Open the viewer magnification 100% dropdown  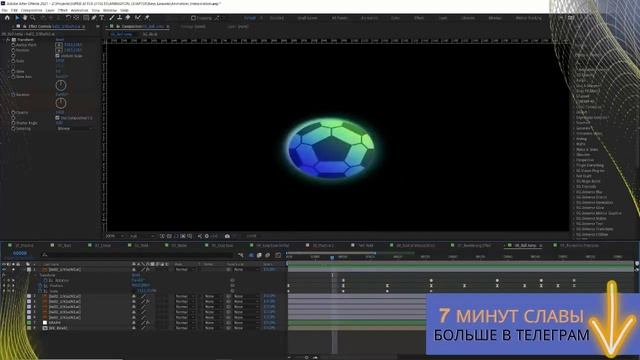[115, 236]
